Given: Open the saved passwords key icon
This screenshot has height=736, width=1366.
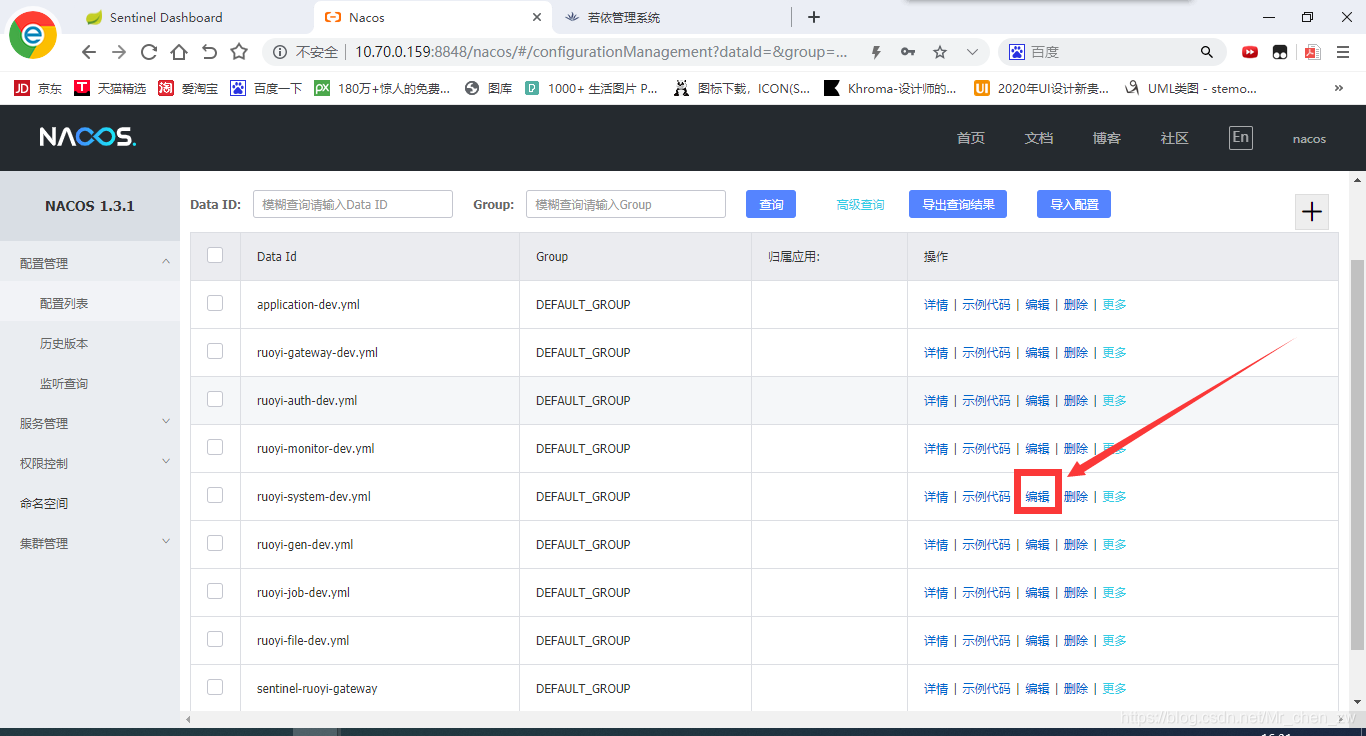Looking at the screenshot, I should click(908, 52).
